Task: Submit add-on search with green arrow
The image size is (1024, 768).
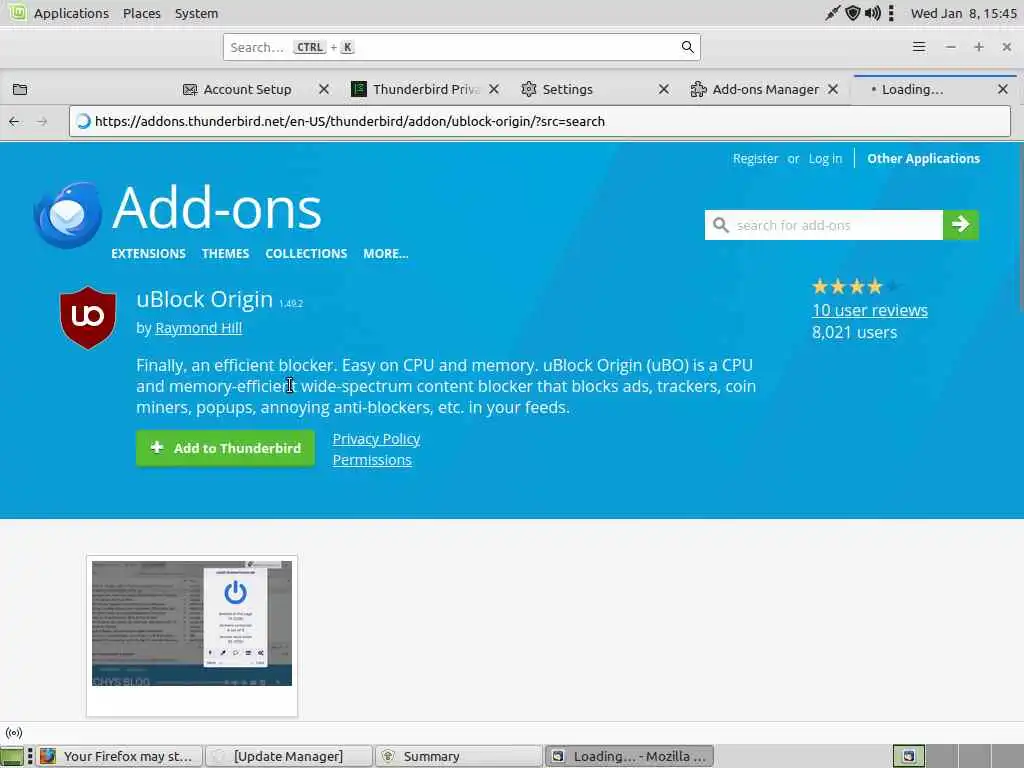Action: pos(961,225)
